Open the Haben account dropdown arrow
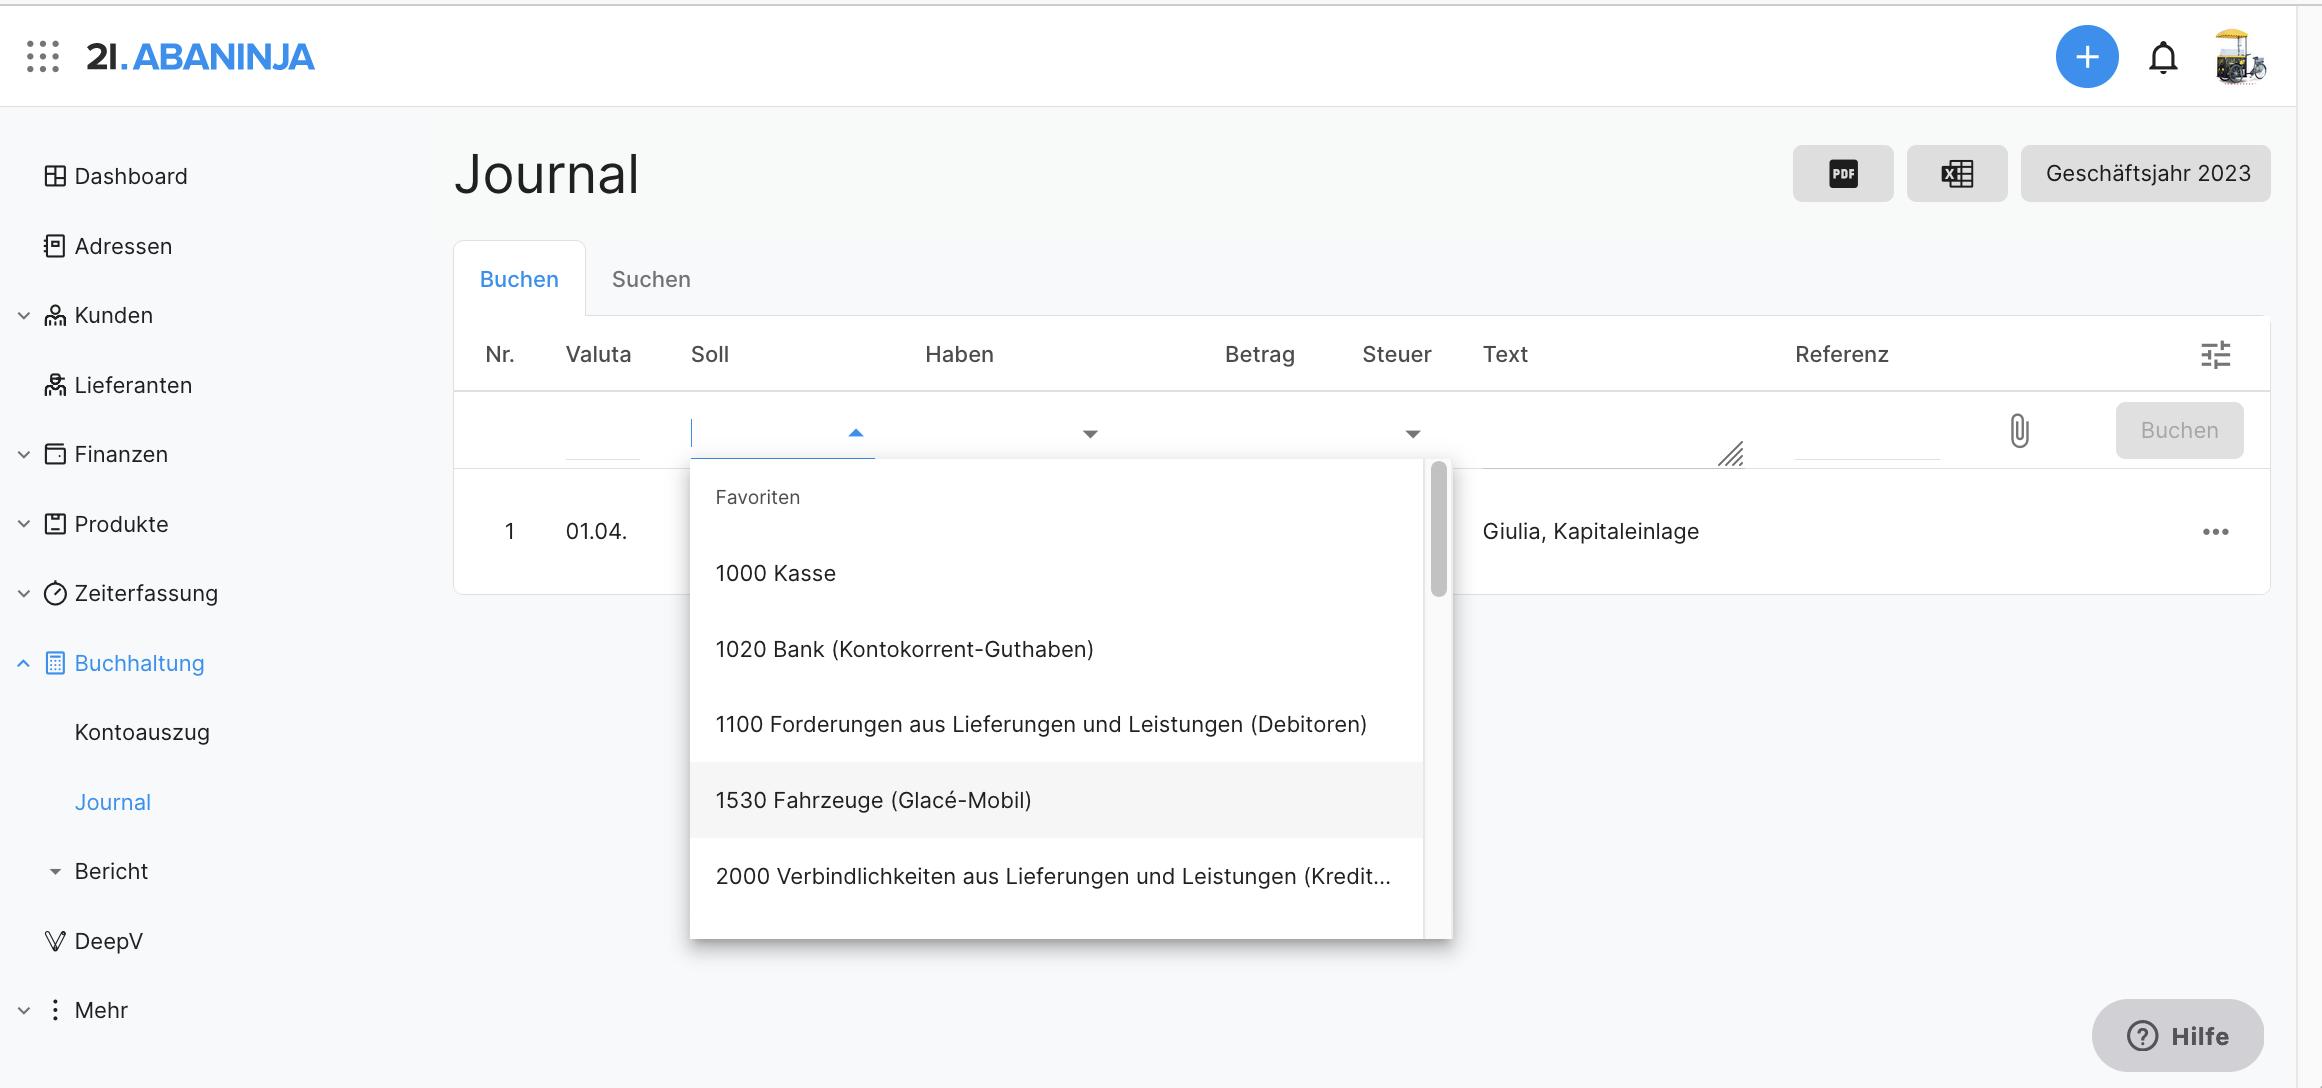This screenshot has width=2322, height=1088. tap(1090, 434)
